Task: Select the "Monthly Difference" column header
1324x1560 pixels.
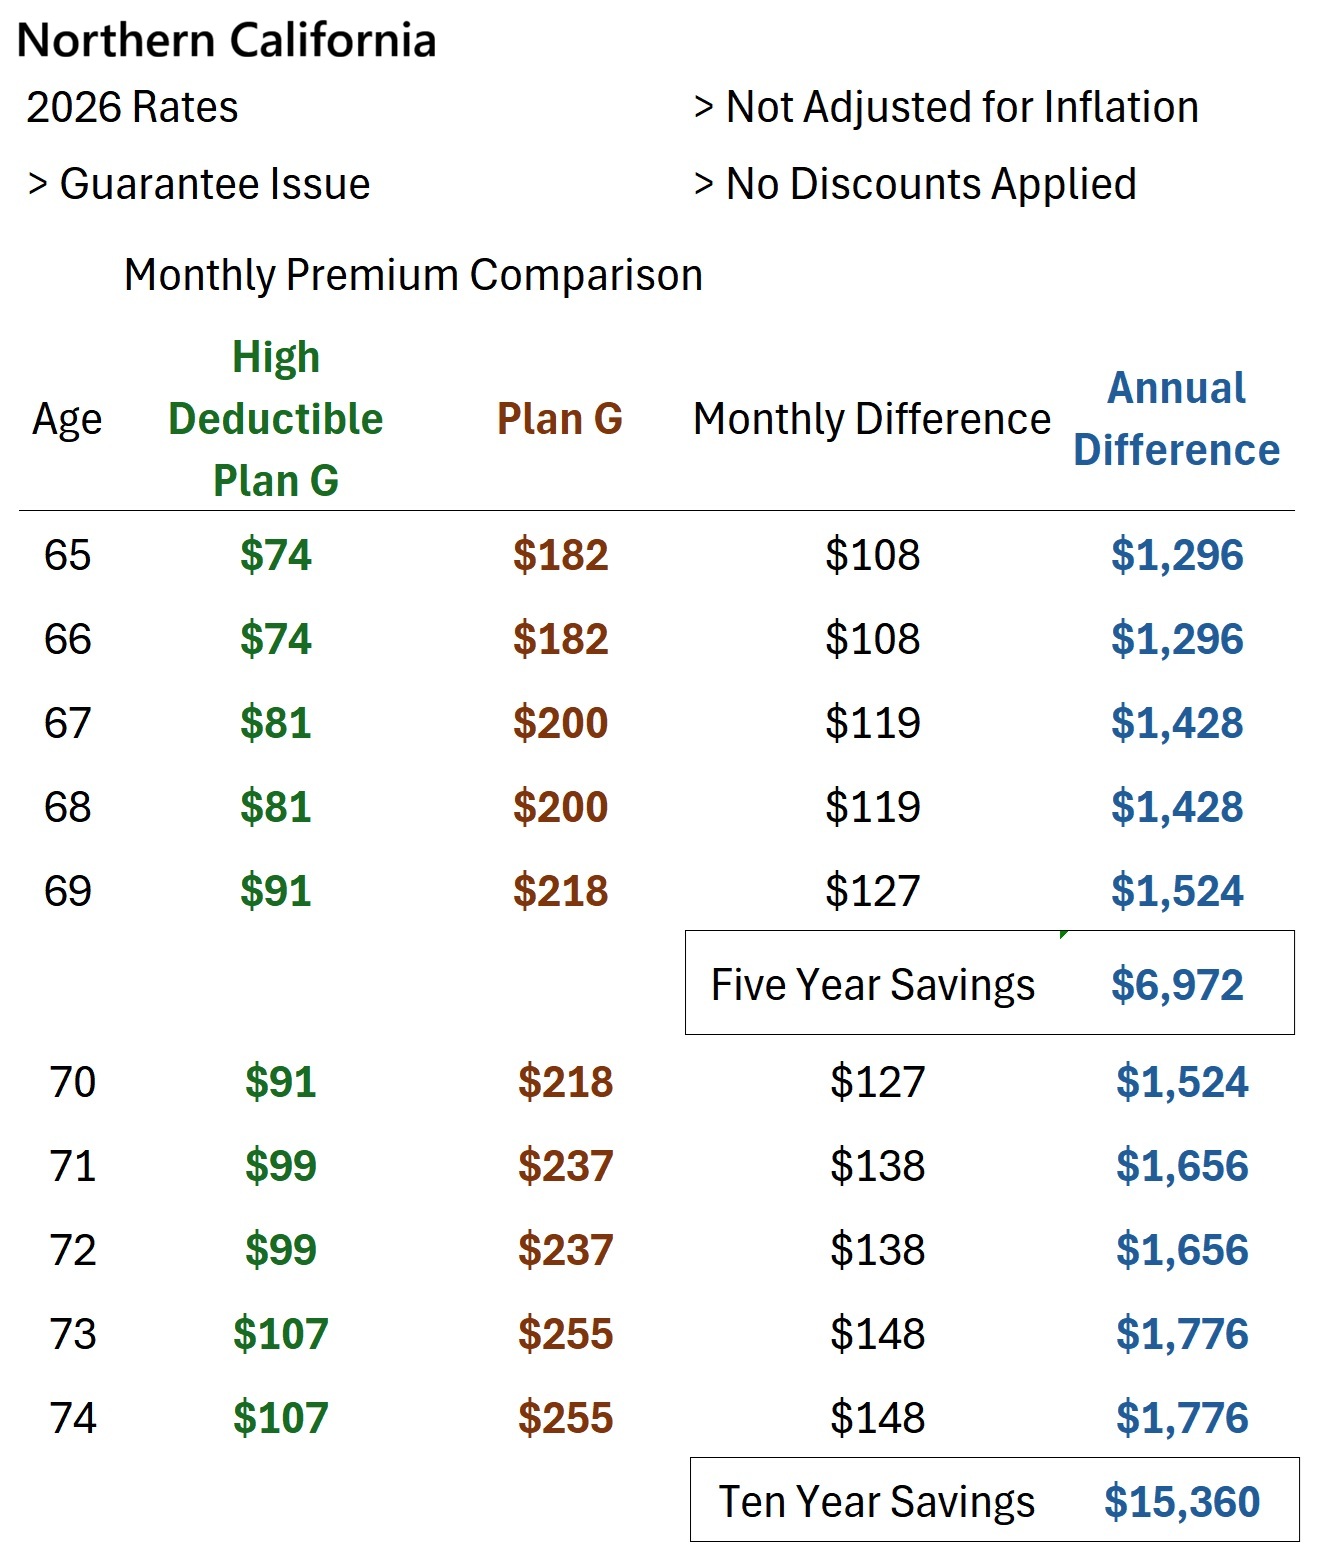Action: click(x=871, y=419)
